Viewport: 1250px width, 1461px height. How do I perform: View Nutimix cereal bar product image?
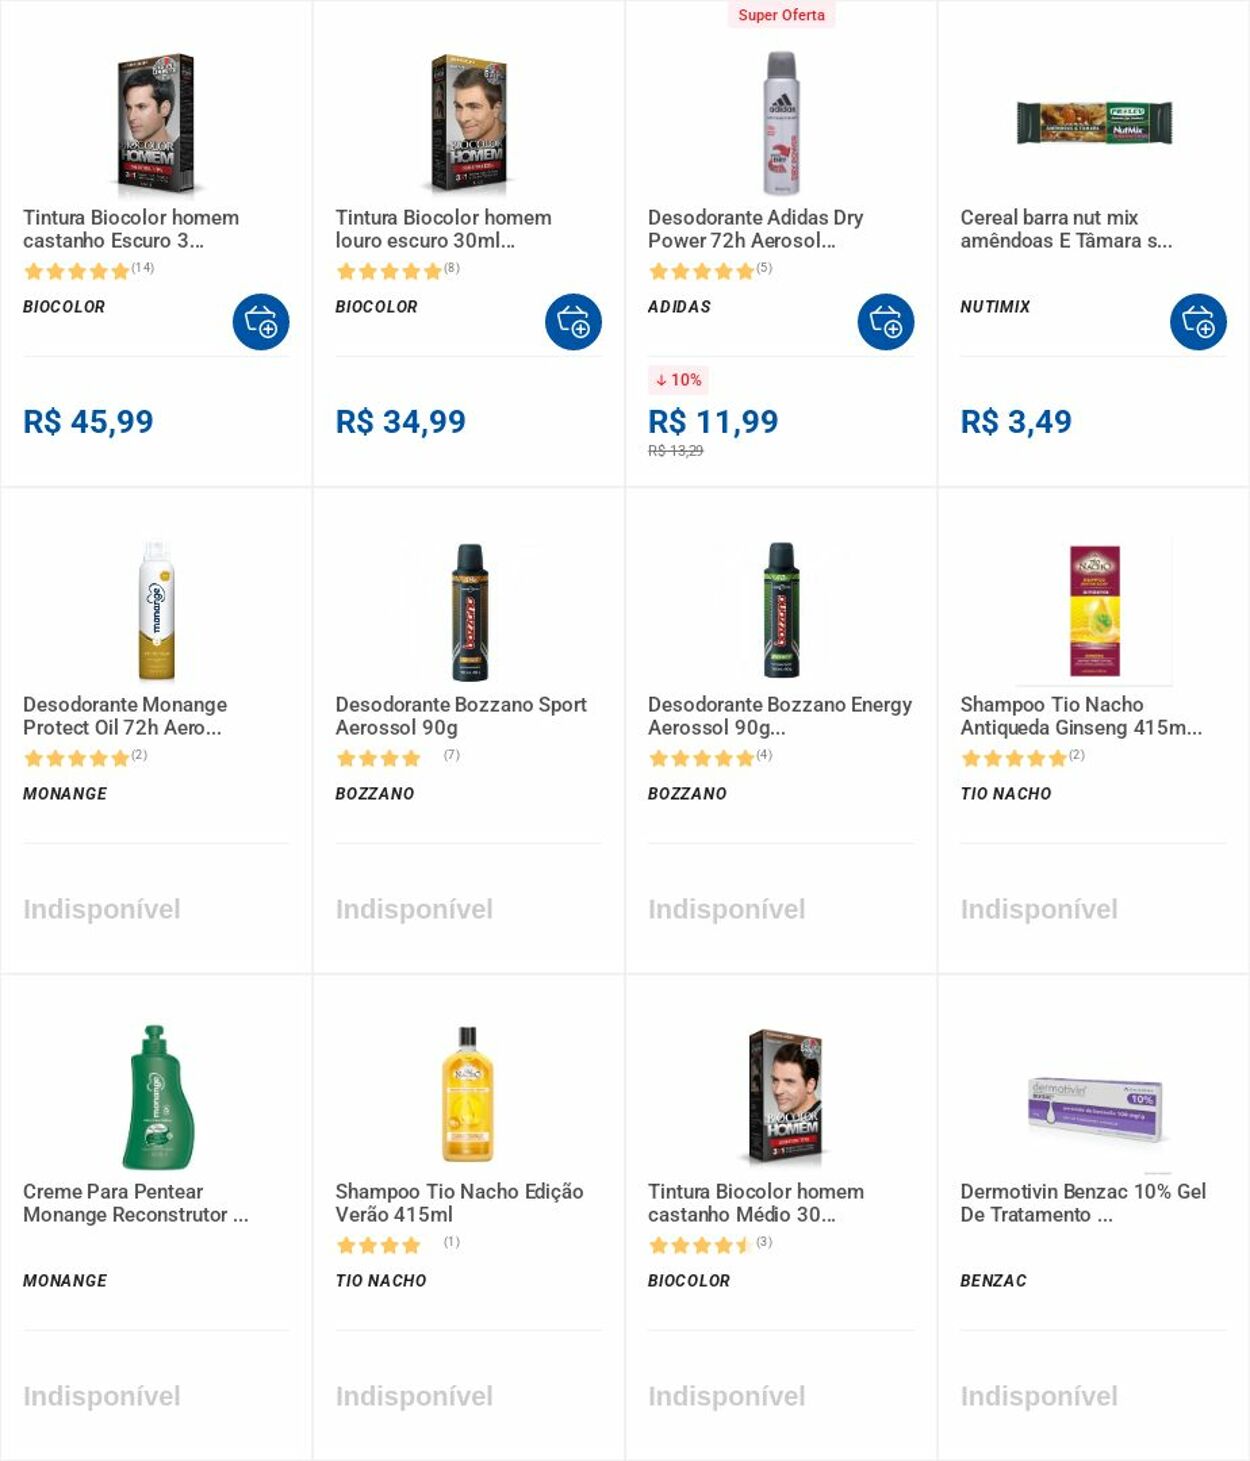(1094, 123)
